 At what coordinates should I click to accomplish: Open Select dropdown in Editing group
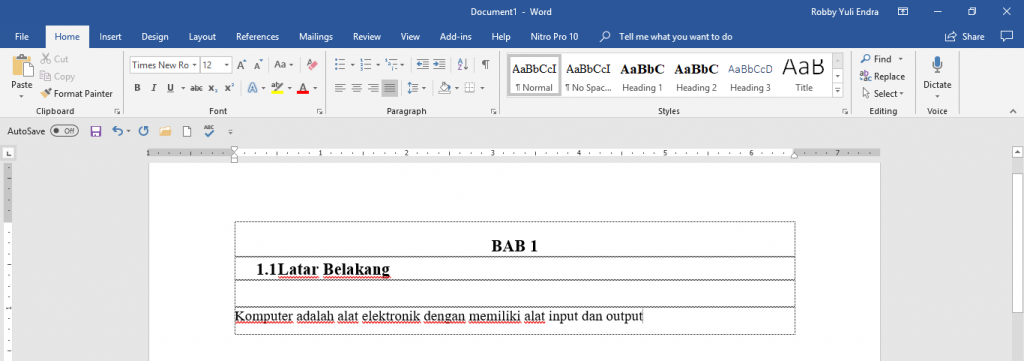[883, 93]
